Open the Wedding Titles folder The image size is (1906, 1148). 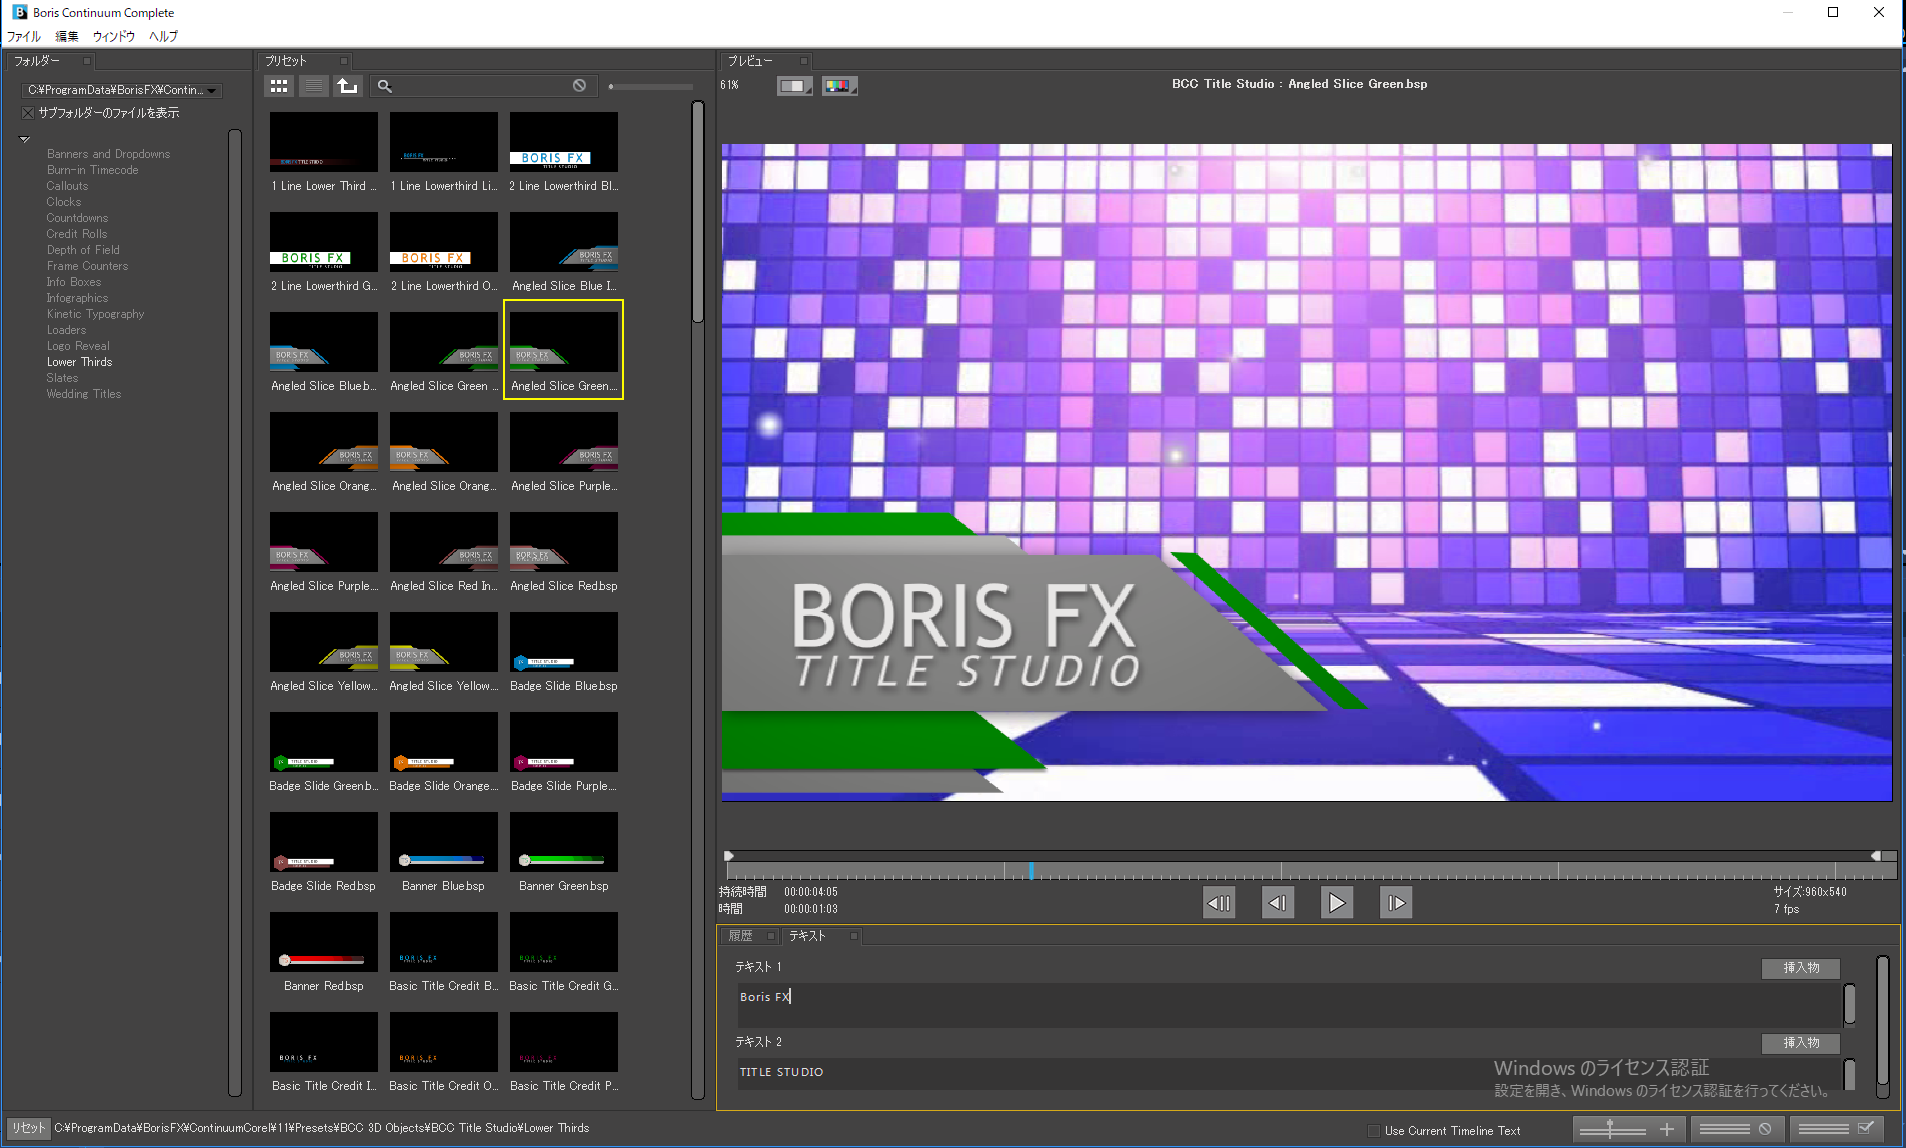(x=83, y=394)
